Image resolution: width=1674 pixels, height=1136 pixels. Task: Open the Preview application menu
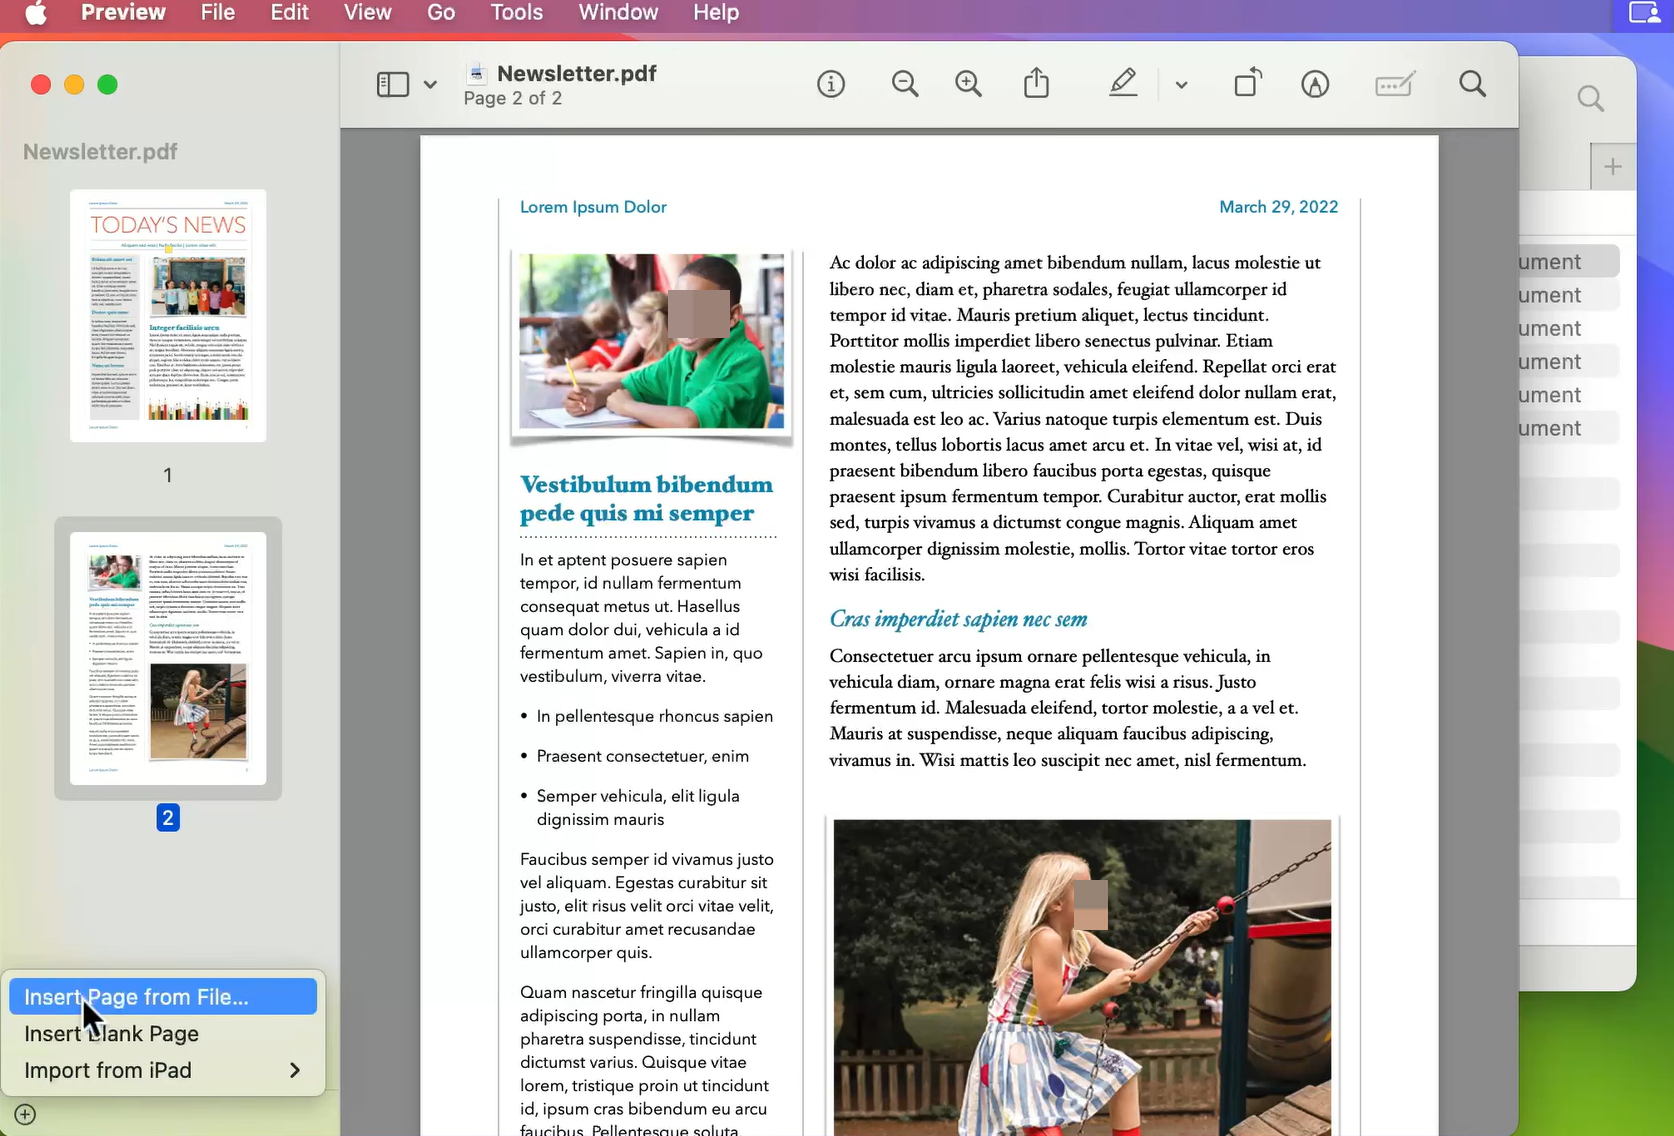[x=123, y=13]
